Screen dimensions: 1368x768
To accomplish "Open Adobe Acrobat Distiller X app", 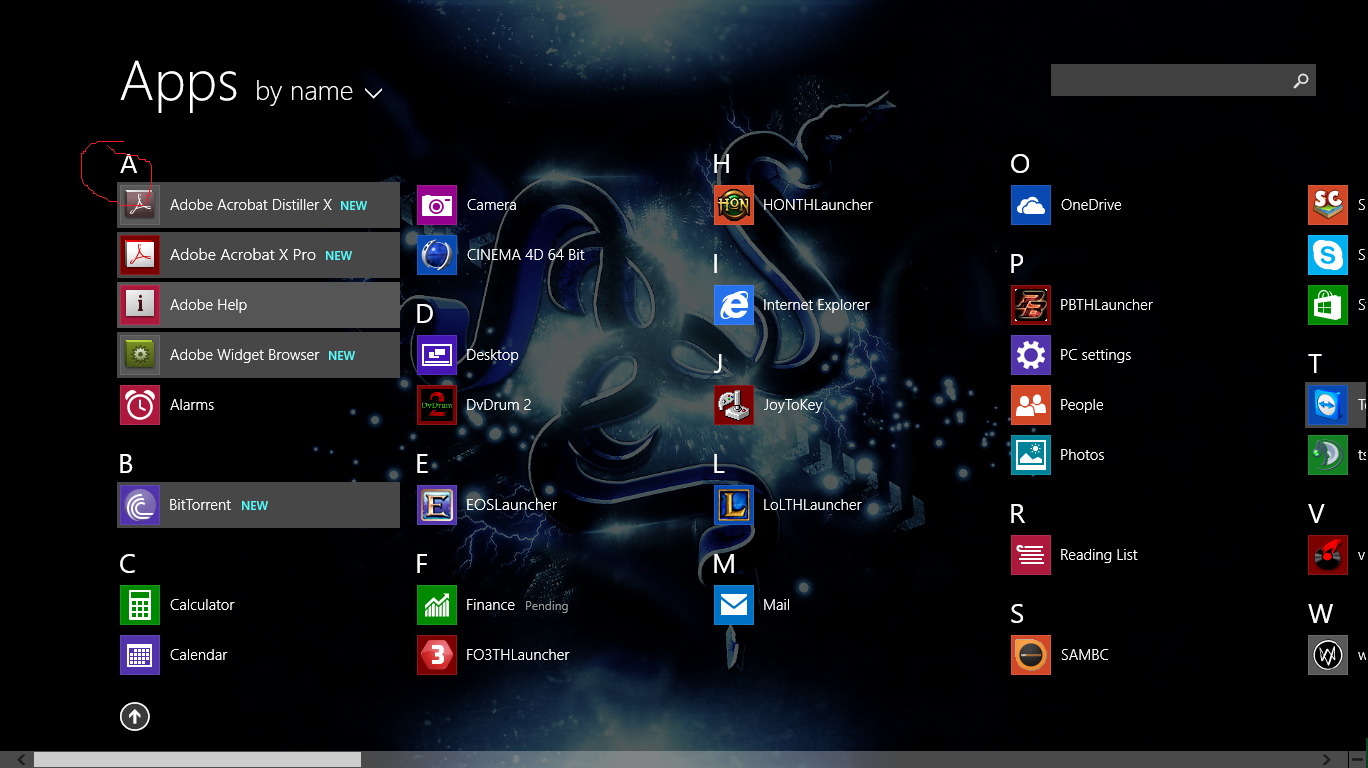I will tap(258, 205).
